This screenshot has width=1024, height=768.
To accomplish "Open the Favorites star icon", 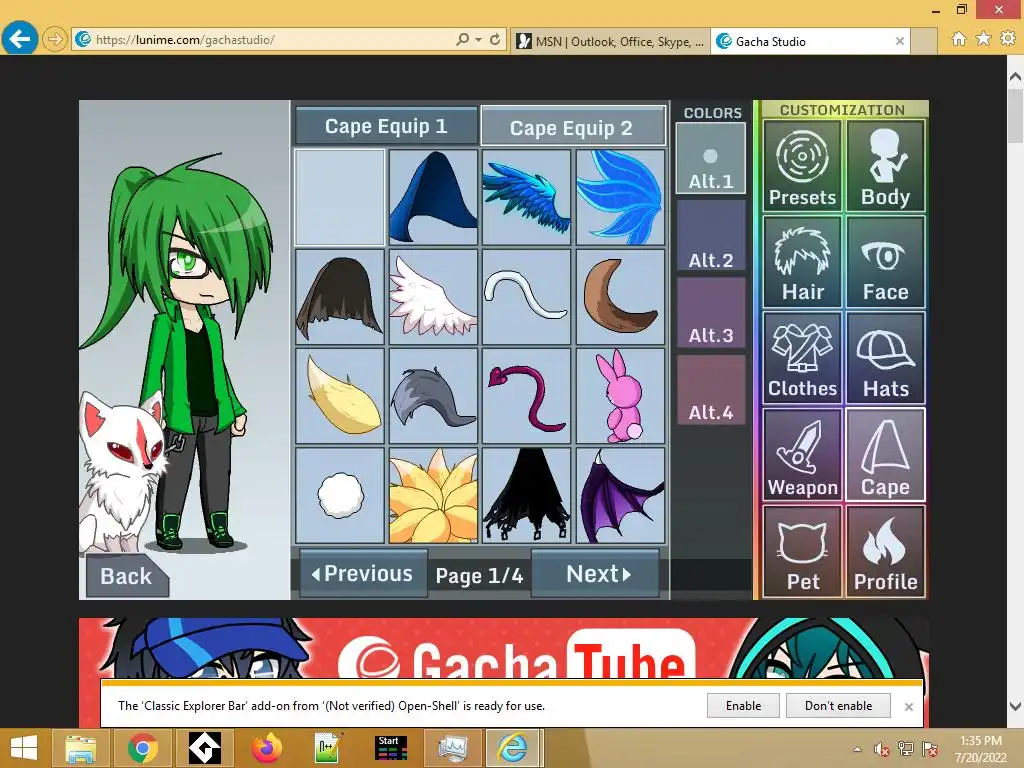I will click(984, 39).
